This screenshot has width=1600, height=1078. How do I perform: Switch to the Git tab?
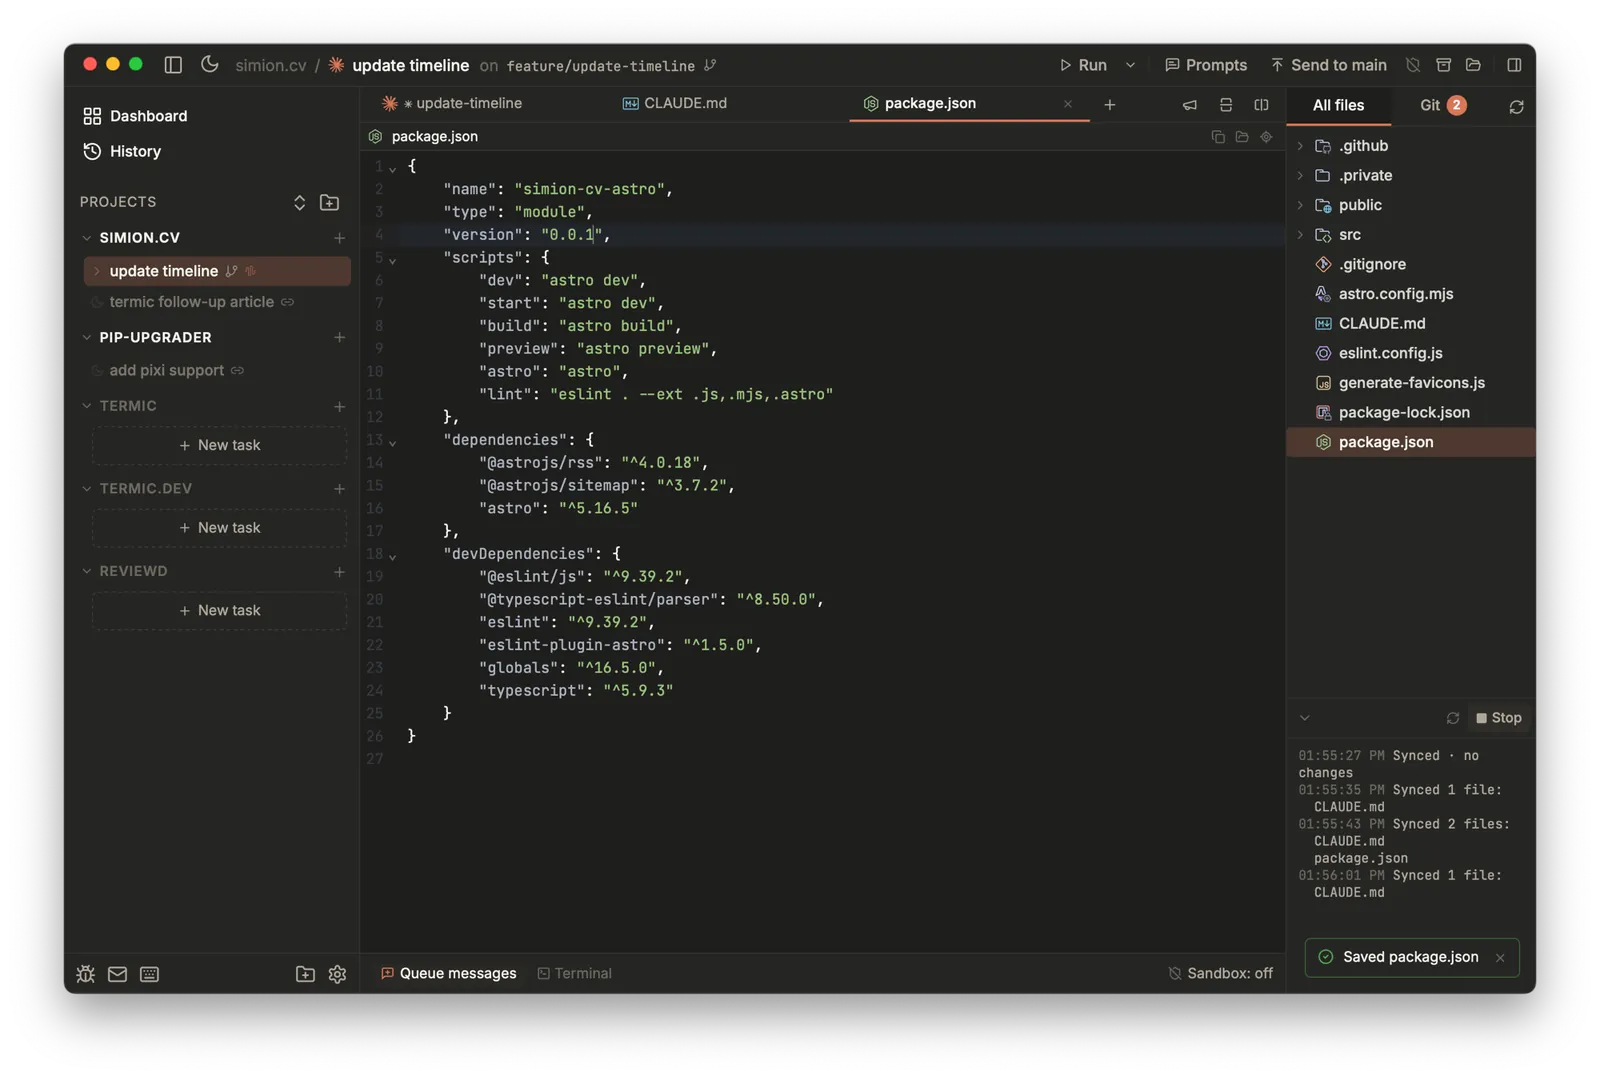(1442, 105)
